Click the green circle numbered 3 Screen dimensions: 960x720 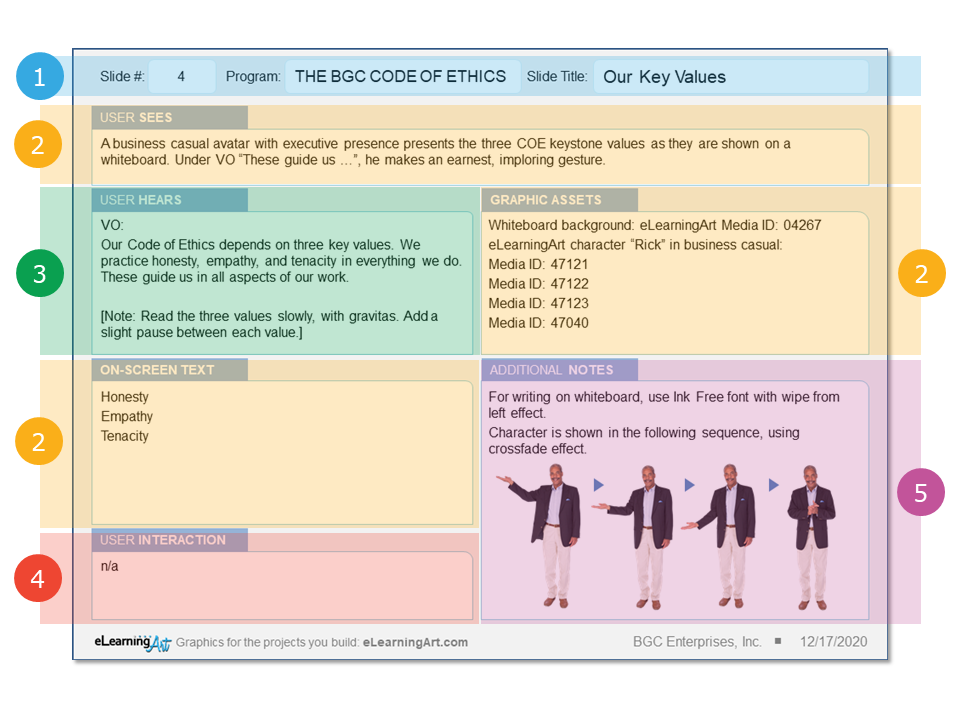39,274
